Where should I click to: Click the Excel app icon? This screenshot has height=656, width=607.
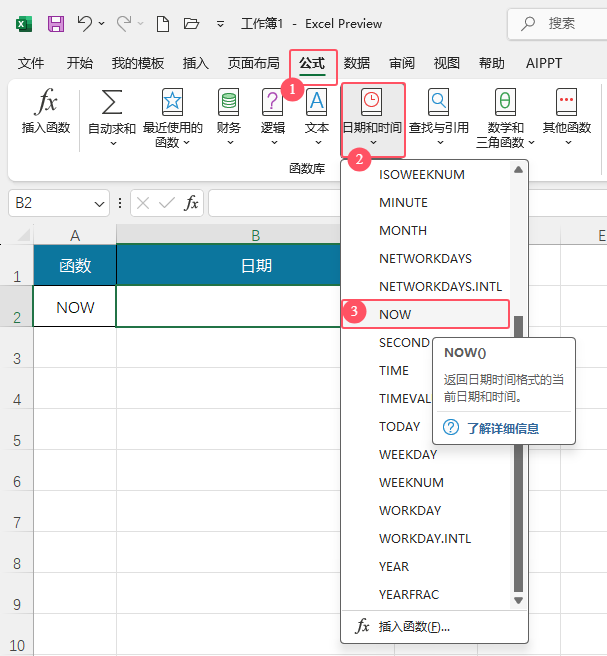click(x=24, y=24)
